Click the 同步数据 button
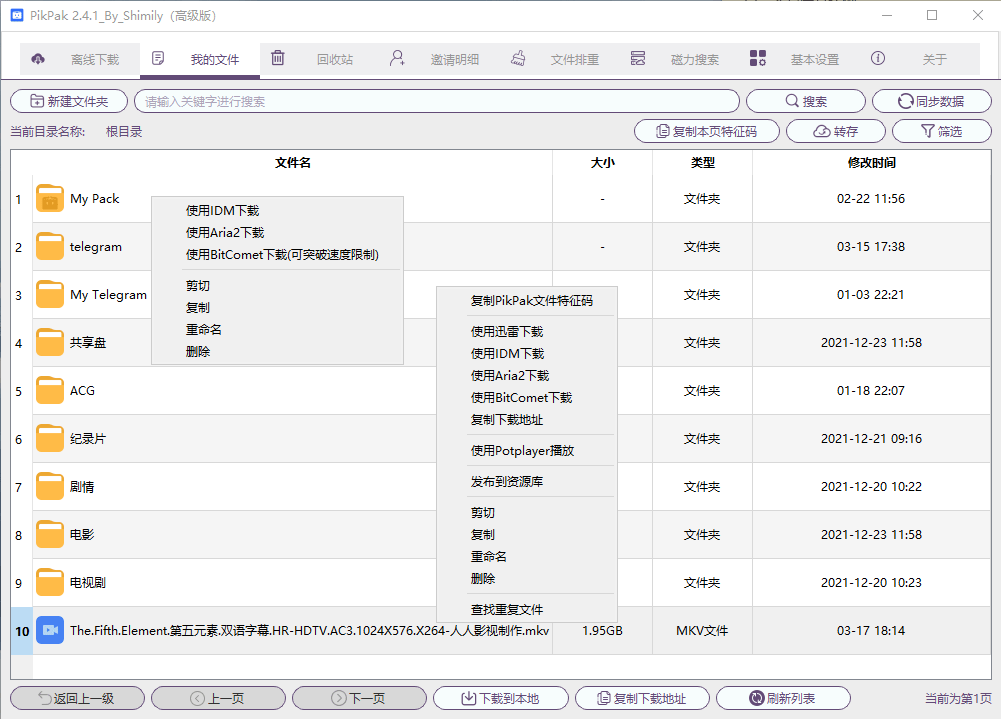This screenshot has width=1001, height=719. (931, 101)
